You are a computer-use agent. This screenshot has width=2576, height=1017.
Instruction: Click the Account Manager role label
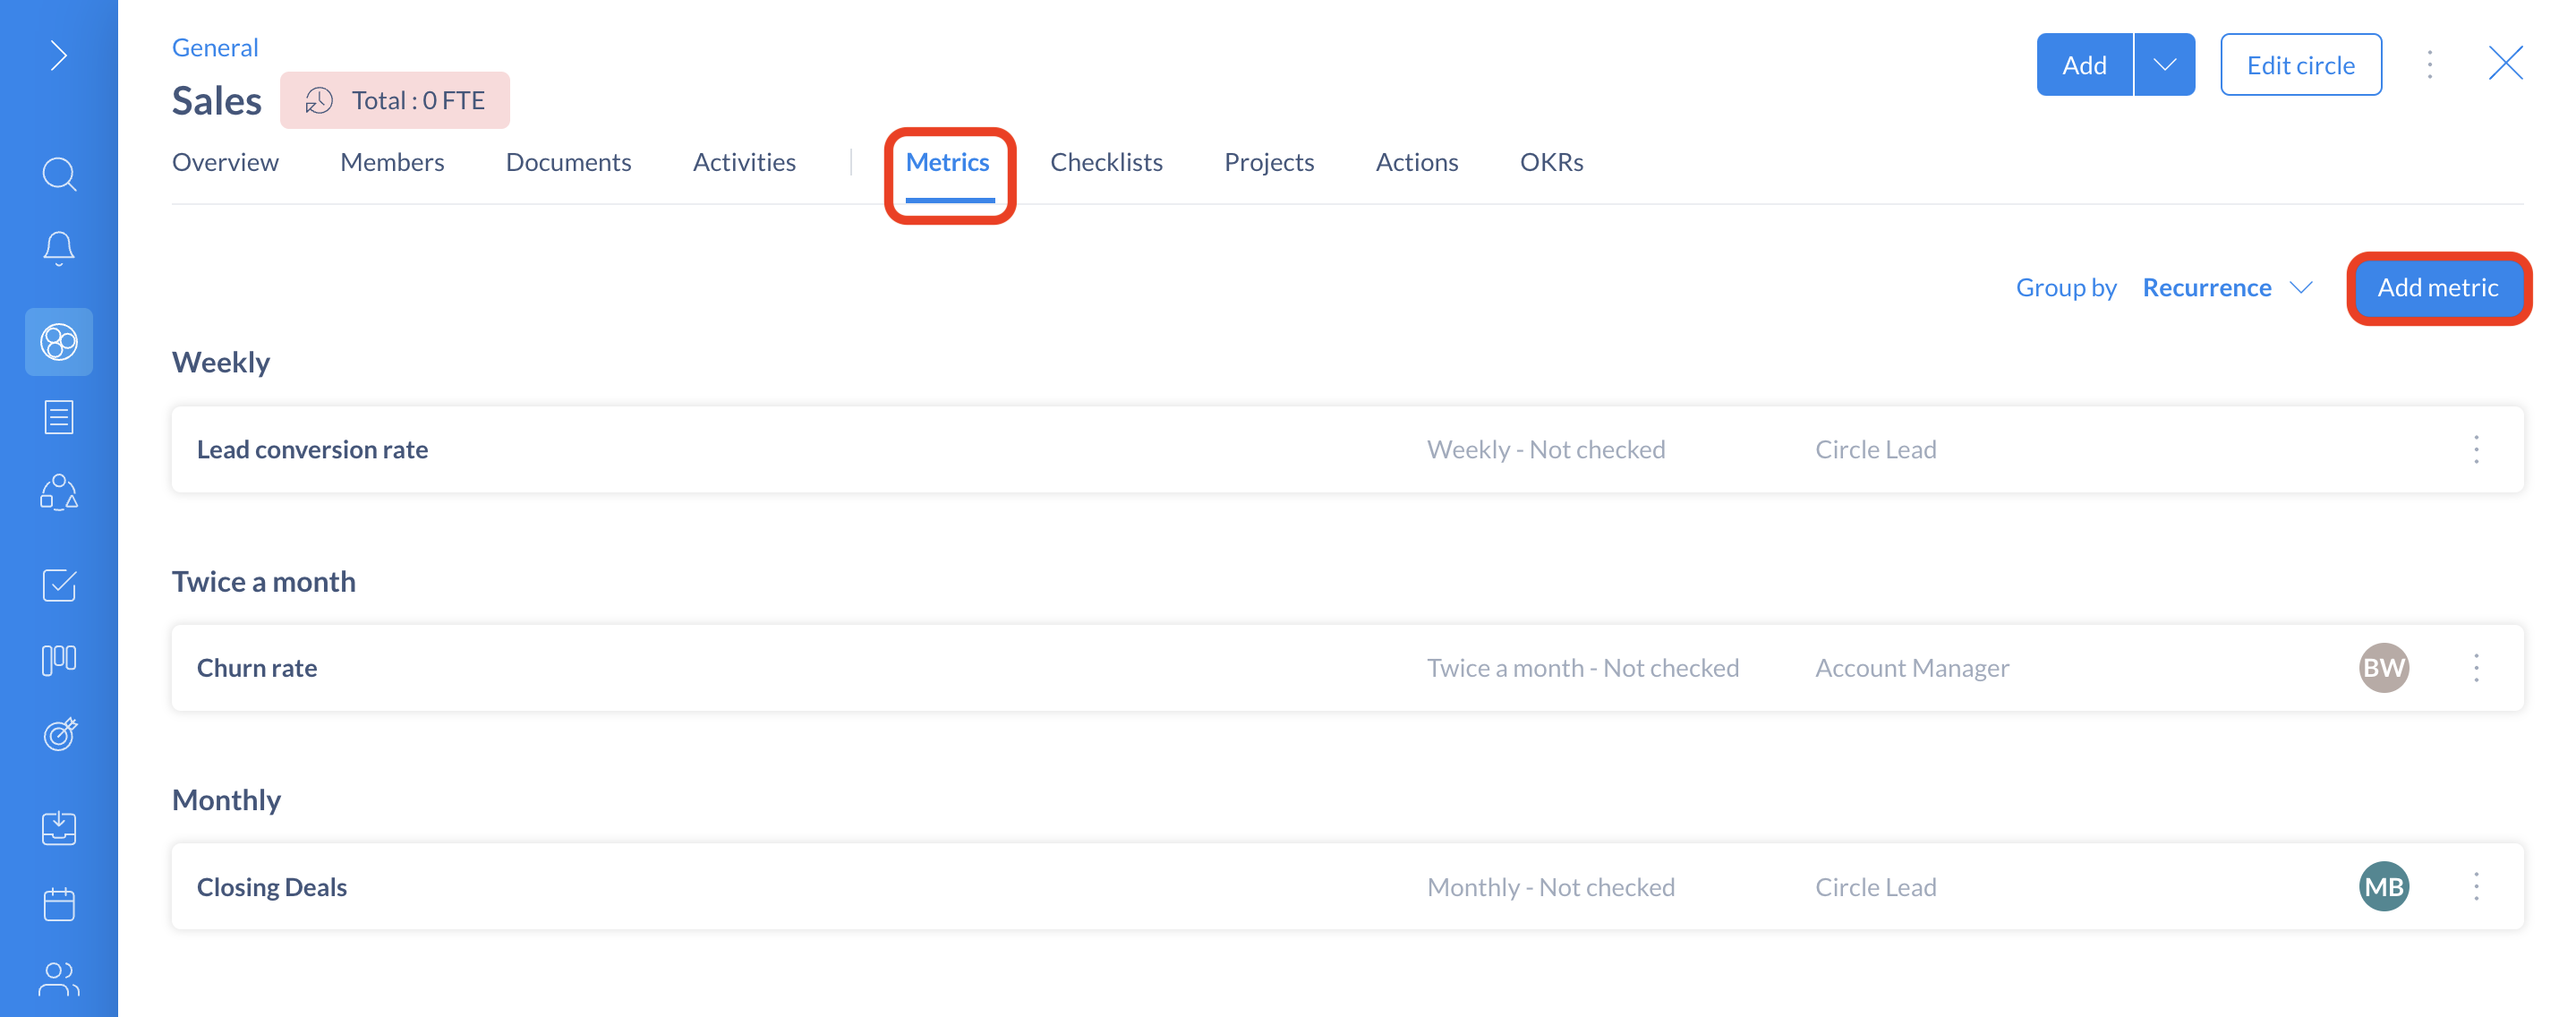click(1912, 668)
